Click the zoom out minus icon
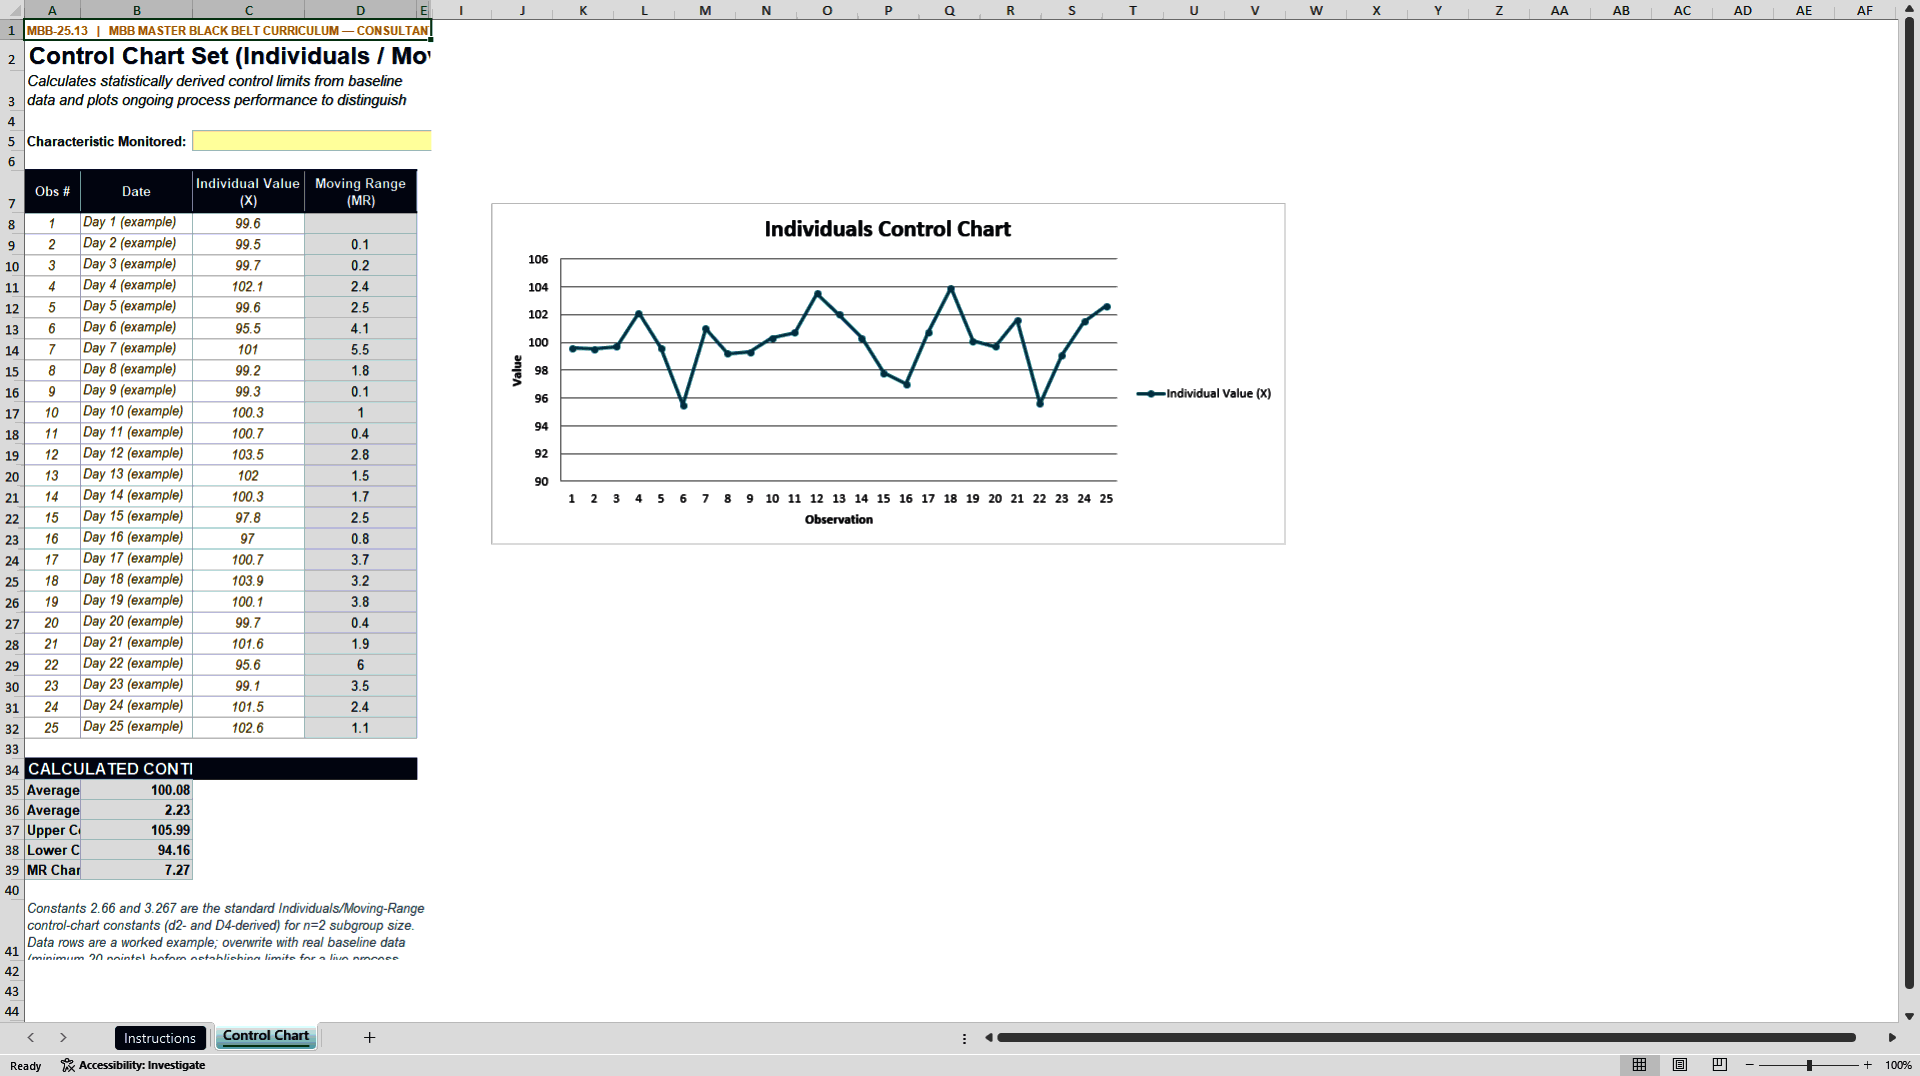Screen dimensions: 1920x1076 (x=1750, y=1065)
